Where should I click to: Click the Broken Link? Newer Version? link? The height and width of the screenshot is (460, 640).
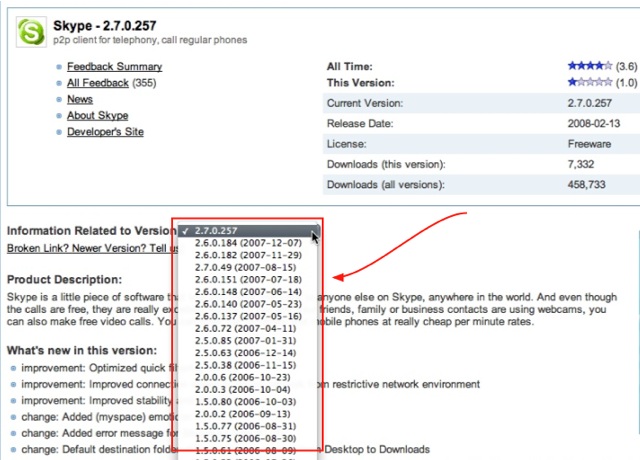click(93, 248)
